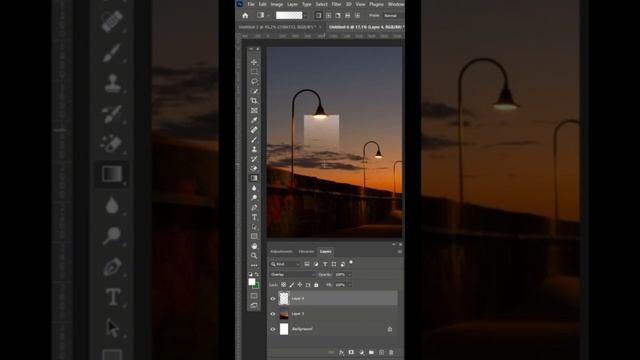Switch to the Libraries tab
640x360 pixels.
pyautogui.click(x=306, y=251)
